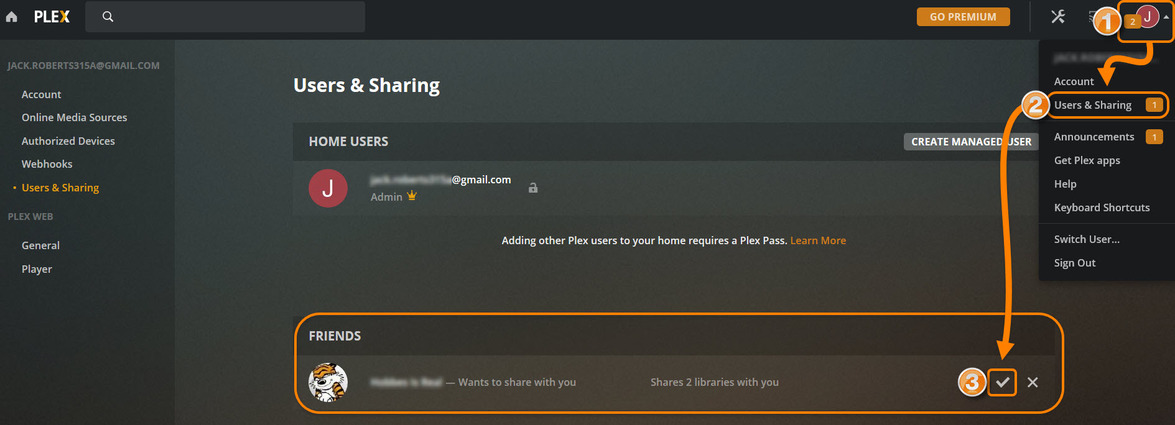Click the PLEX WEB sidebar header

pos(30,217)
